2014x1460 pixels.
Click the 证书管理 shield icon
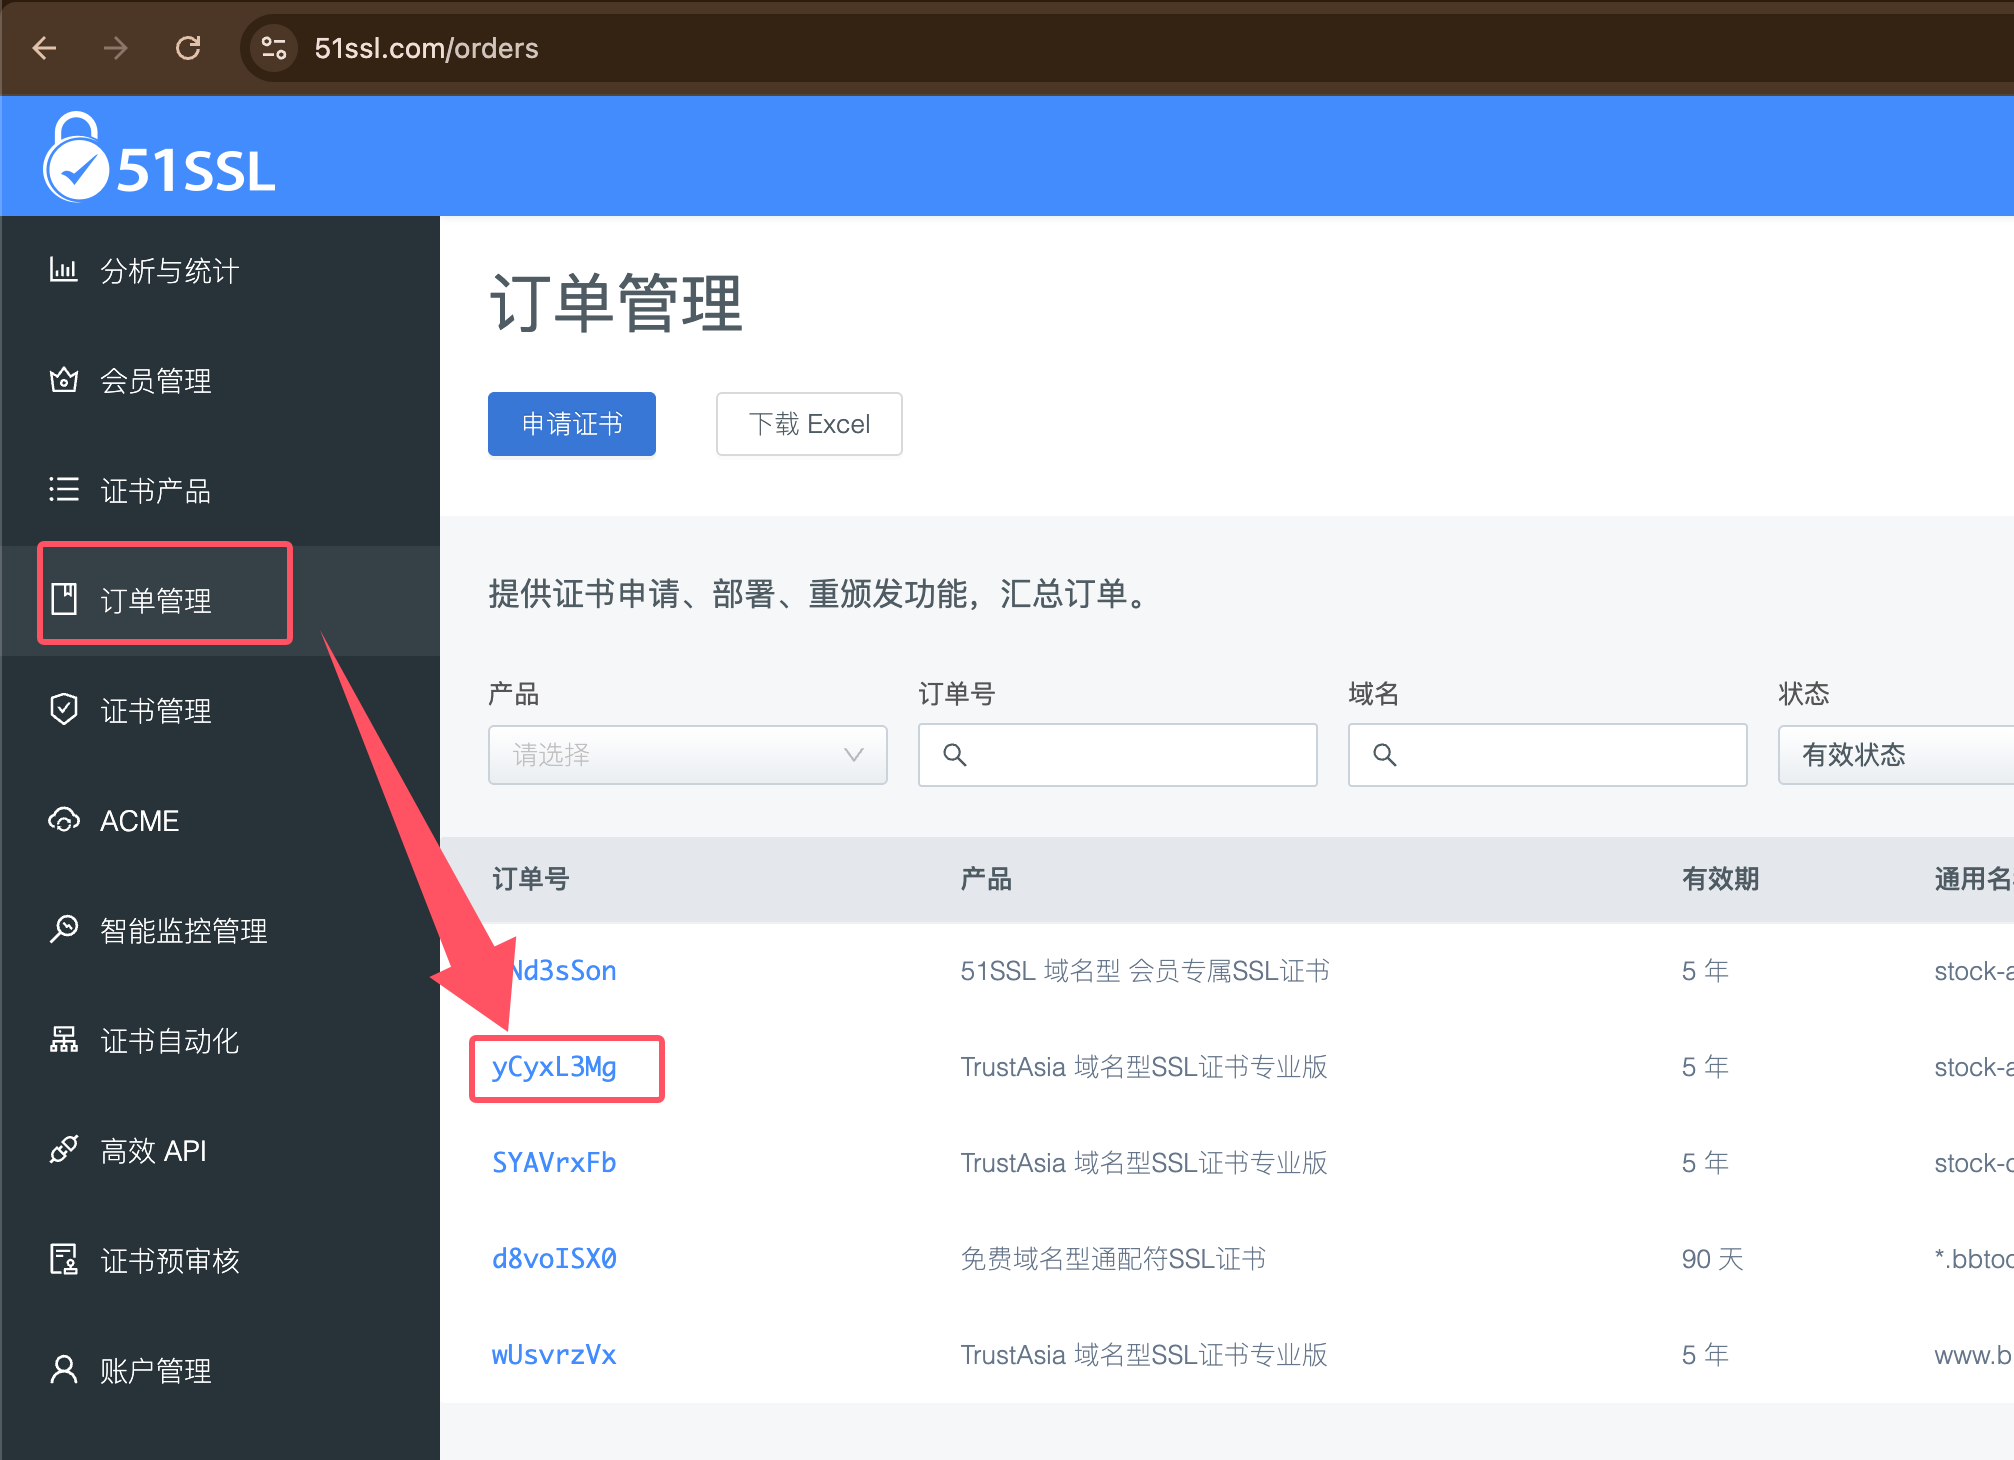[64, 709]
